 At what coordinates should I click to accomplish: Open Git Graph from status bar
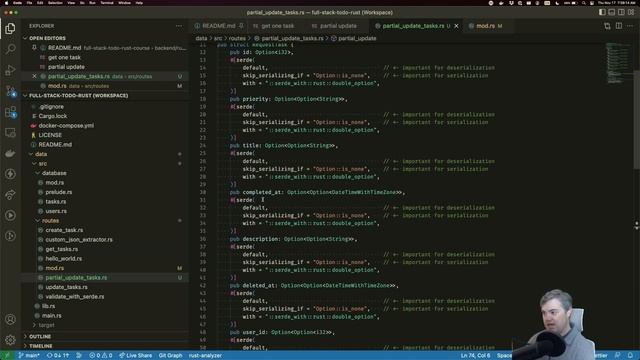170,356
